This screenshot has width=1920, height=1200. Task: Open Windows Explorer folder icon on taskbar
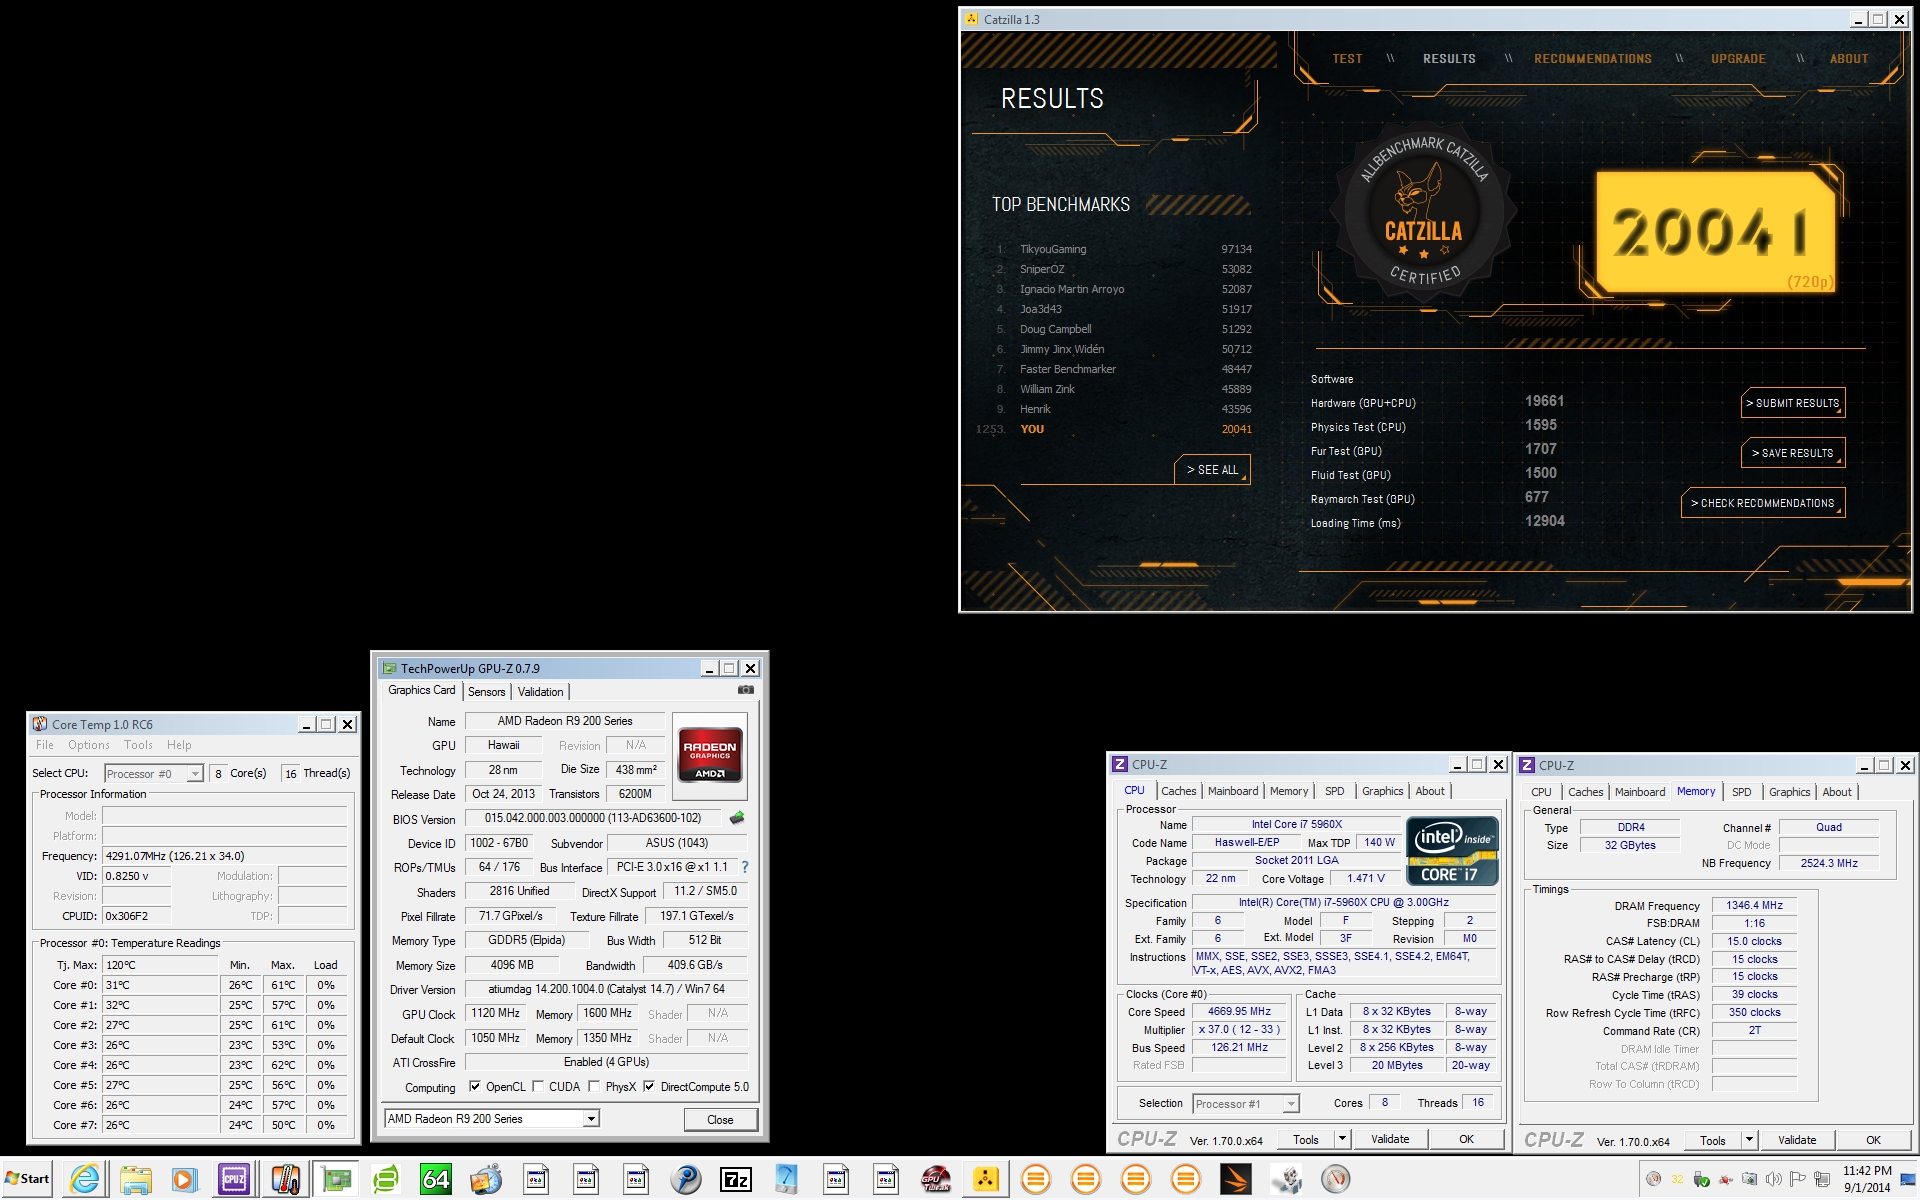(x=135, y=1179)
